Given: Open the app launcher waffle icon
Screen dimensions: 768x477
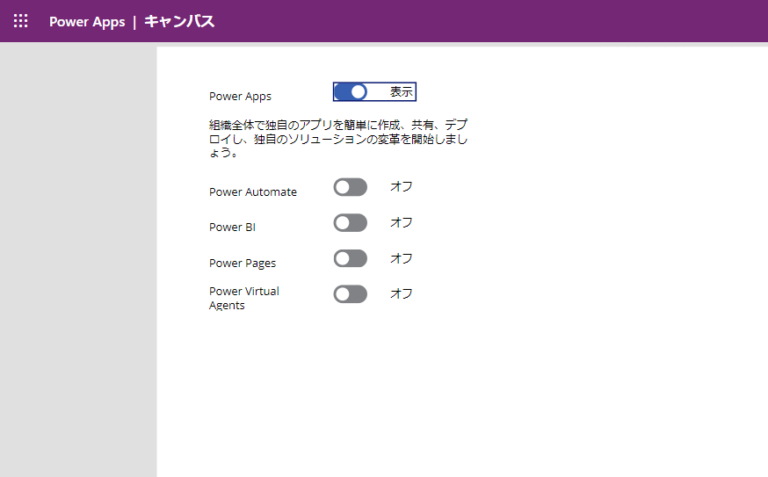Looking at the screenshot, I should [21, 21].
